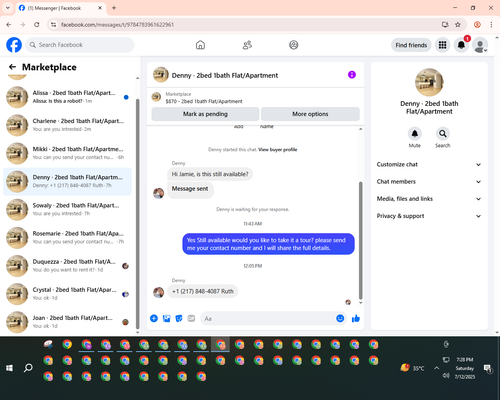The image size is (500, 400).
Task: Open the Windows Start menu
Action: click(x=9, y=368)
